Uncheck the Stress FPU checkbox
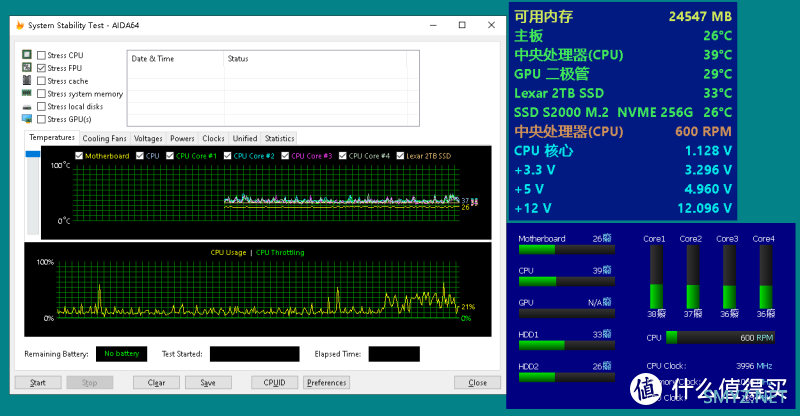Screen dimensions: 800x416 click(41, 68)
